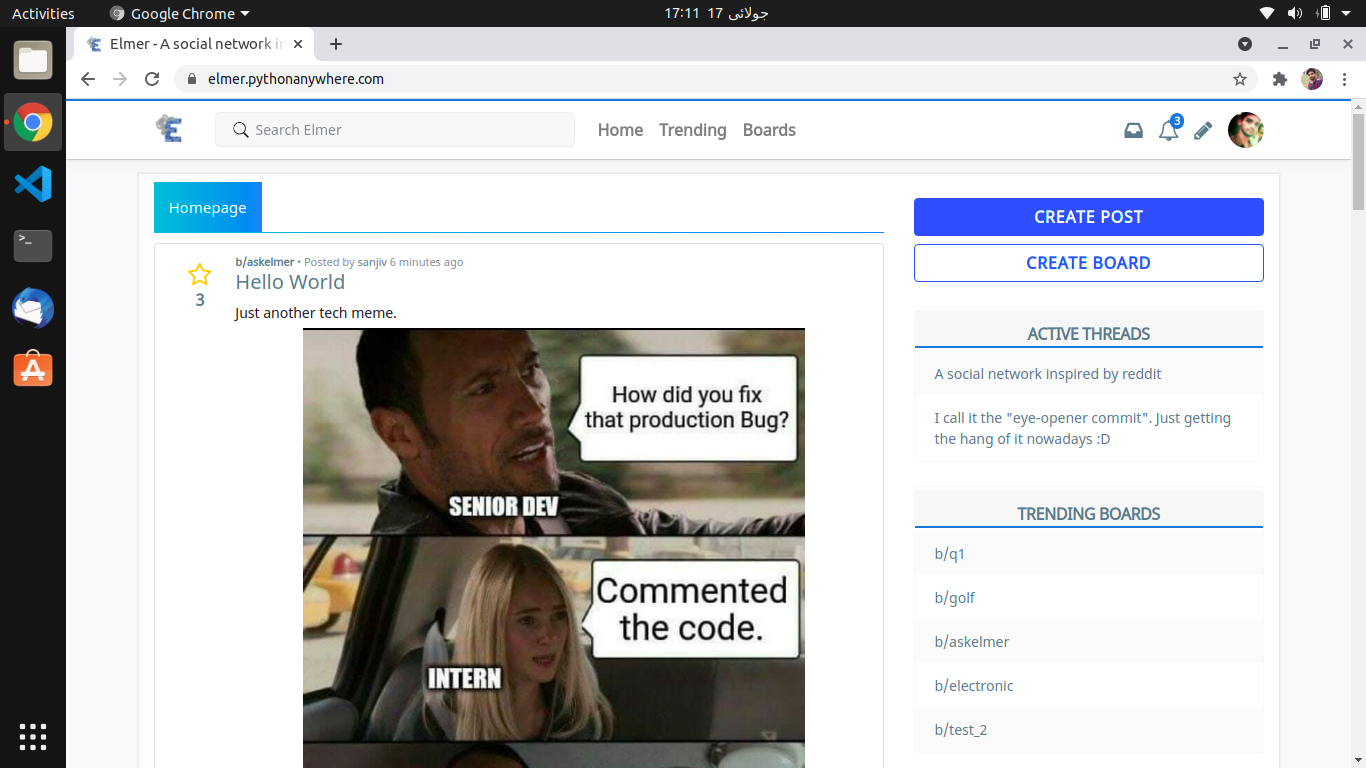Open the b/askelmer link above post
This screenshot has width=1366, height=768.
pos(265,262)
